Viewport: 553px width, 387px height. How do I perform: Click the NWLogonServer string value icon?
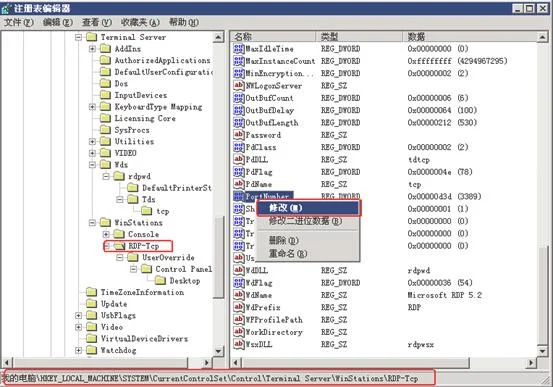pos(239,86)
